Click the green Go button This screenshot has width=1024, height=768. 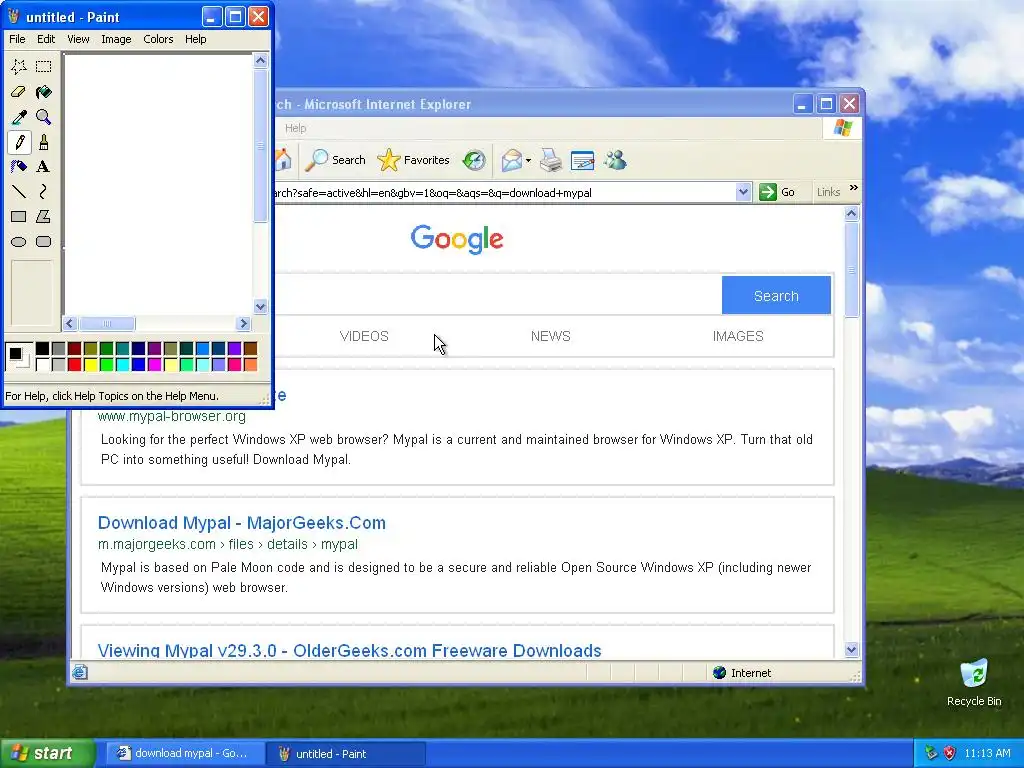(777, 192)
